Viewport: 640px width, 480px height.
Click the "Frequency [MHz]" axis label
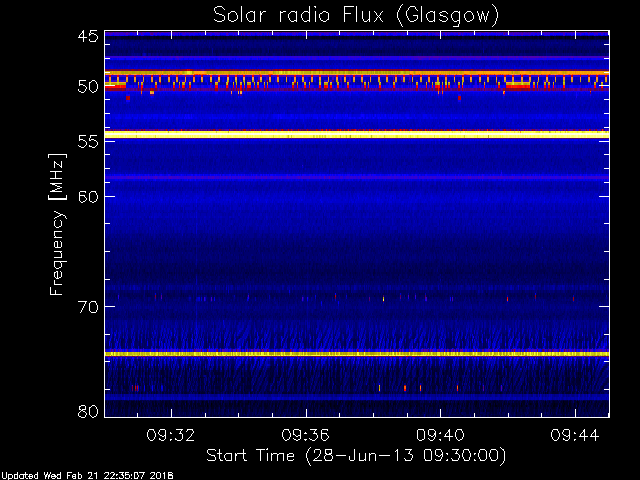pos(57,224)
